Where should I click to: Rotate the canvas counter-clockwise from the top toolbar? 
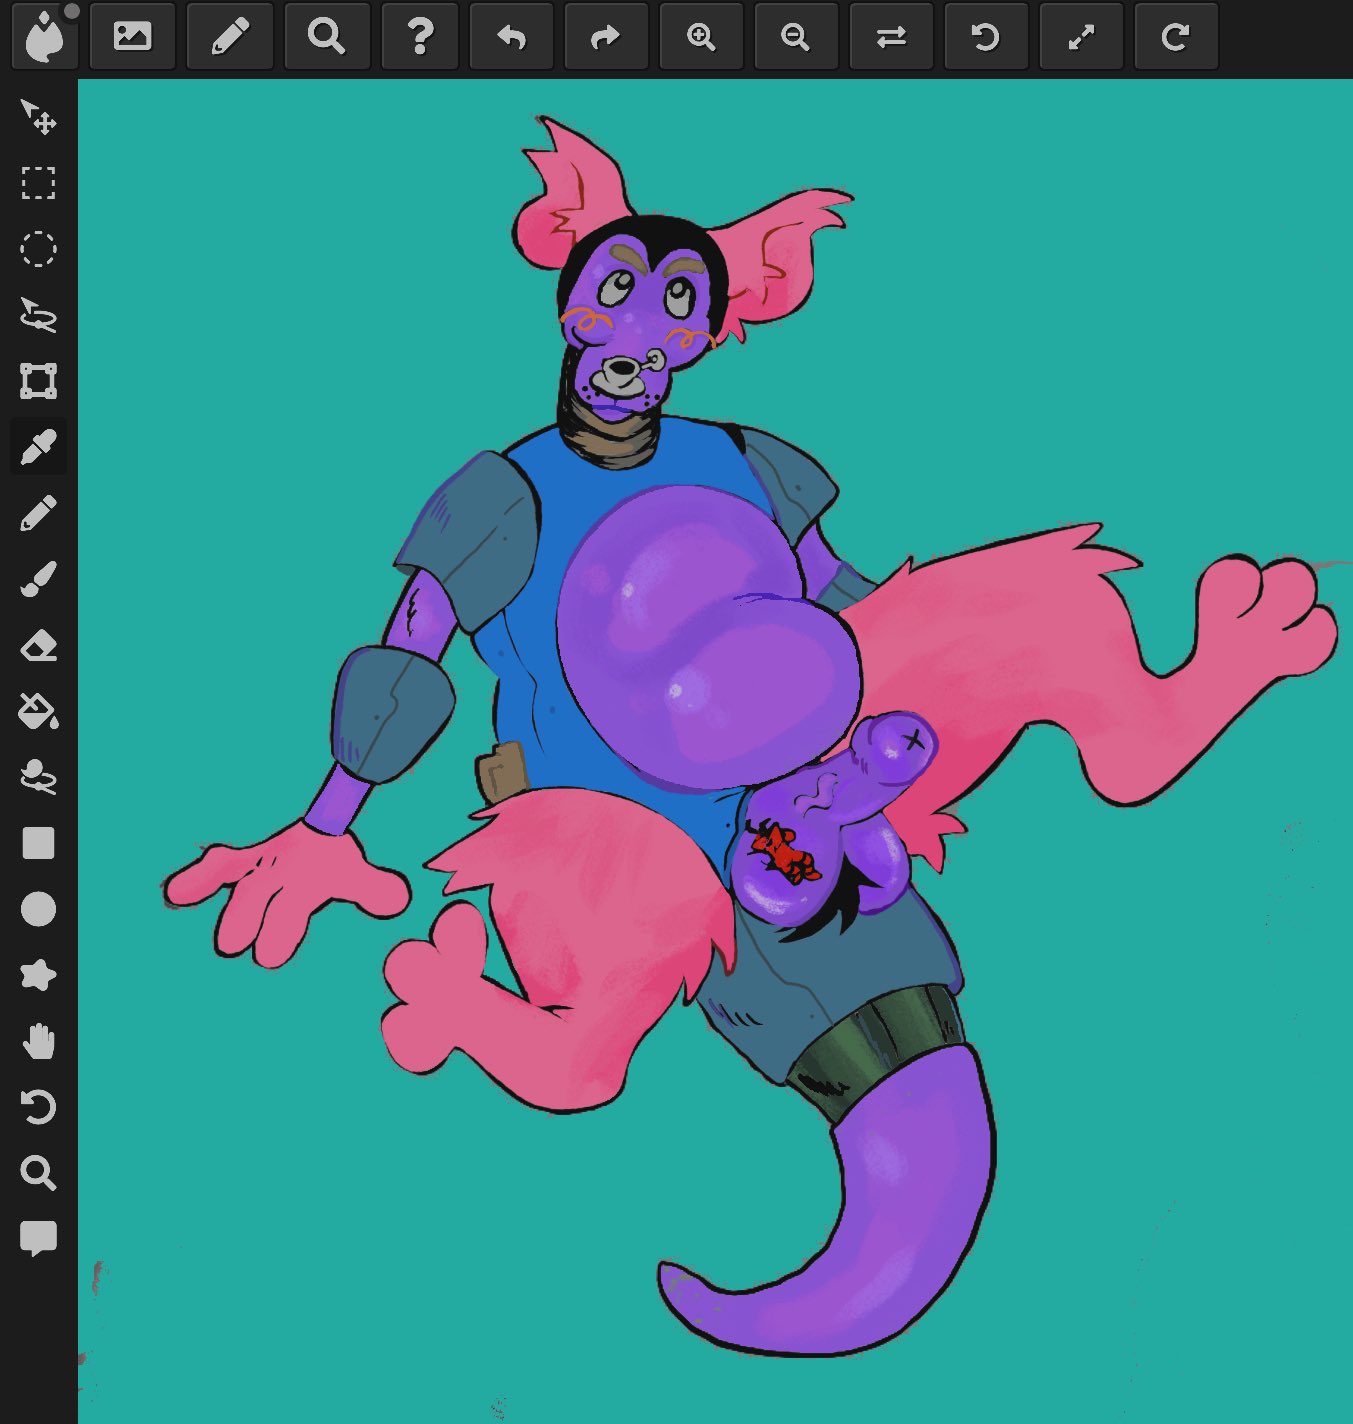pos(986,36)
